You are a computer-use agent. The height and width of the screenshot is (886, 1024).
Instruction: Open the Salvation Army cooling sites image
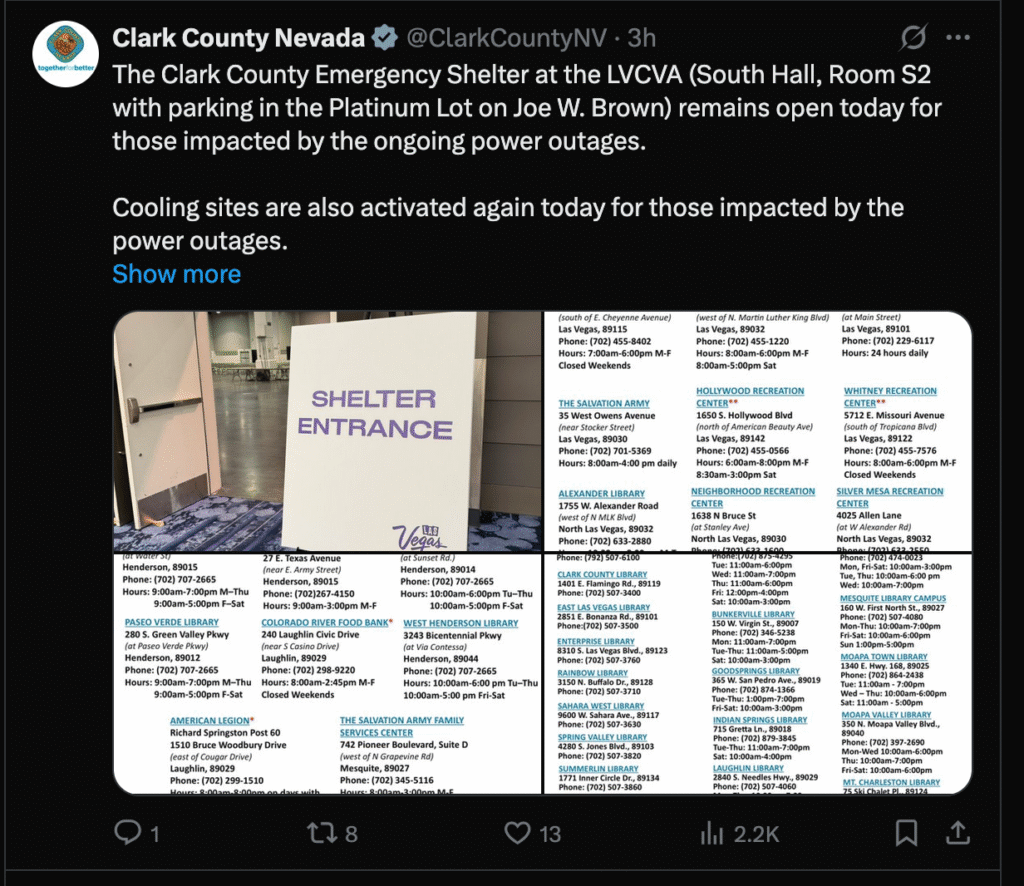[758, 431]
